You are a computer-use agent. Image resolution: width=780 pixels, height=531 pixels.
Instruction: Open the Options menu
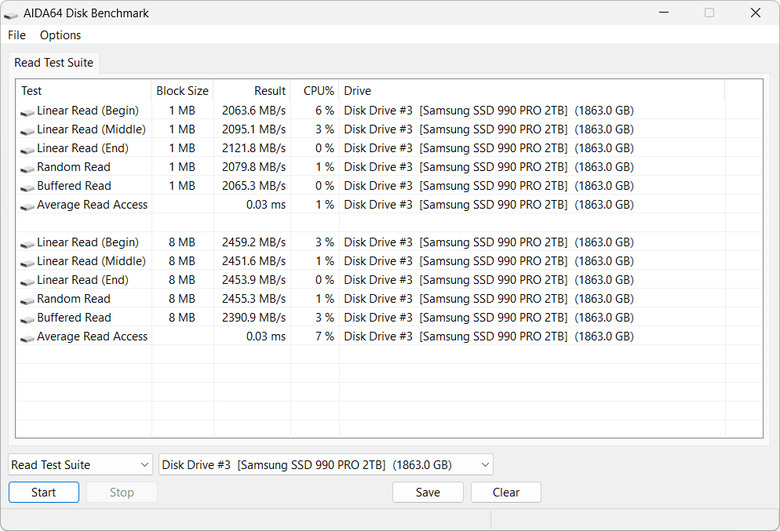60,35
